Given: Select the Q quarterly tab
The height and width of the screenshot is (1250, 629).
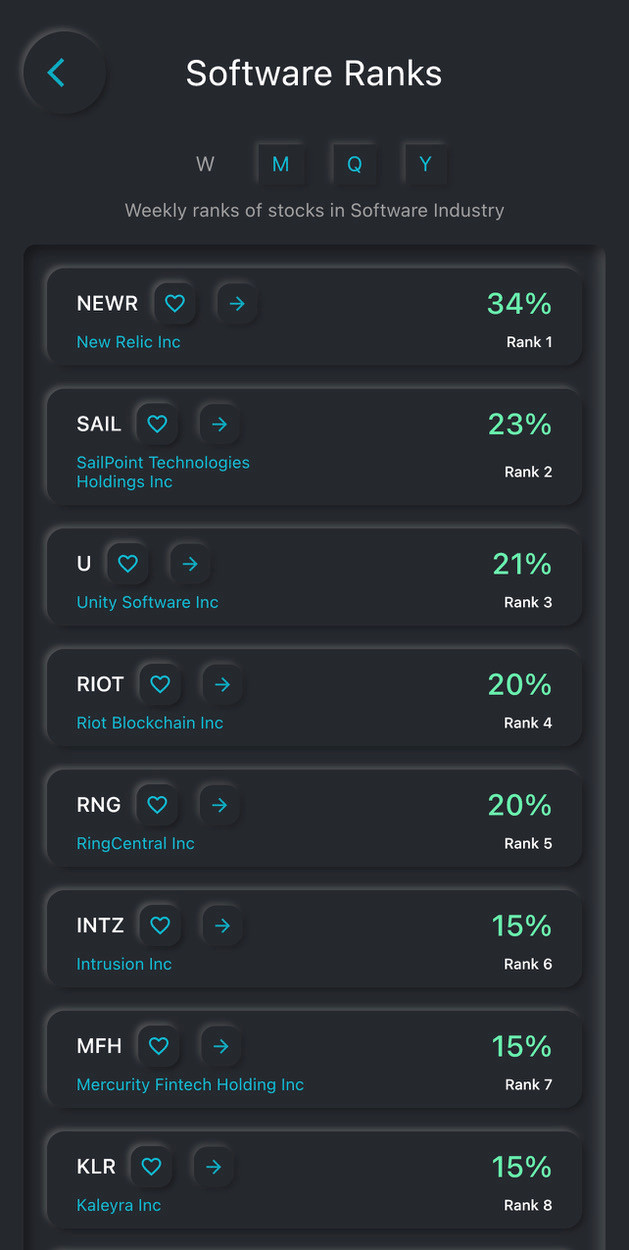Looking at the screenshot, I should [x=354, y=164].
